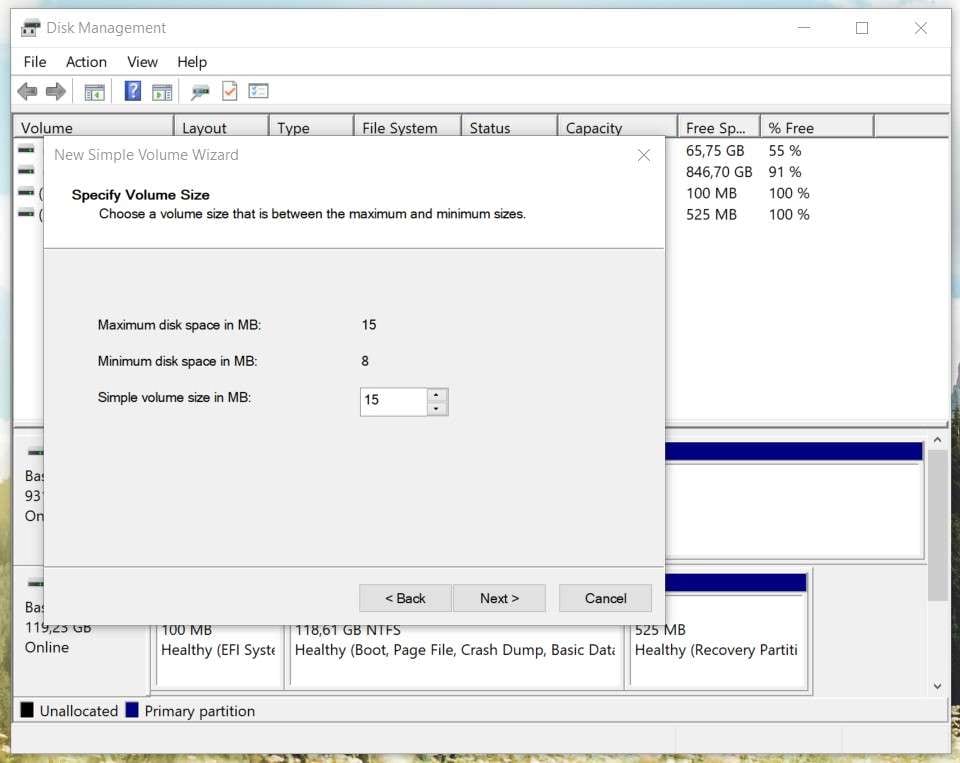This screenshot has height=763, width=960.
Task: Select the third volume's drive icon
Action: pyautogui.click(x=26, y=192)
